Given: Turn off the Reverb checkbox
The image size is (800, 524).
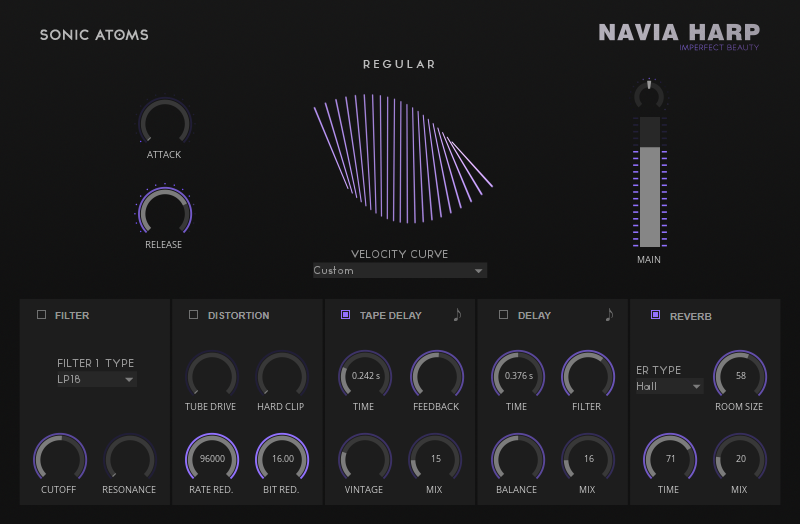Looking at the screenshot, I should (x=655, y=315).
